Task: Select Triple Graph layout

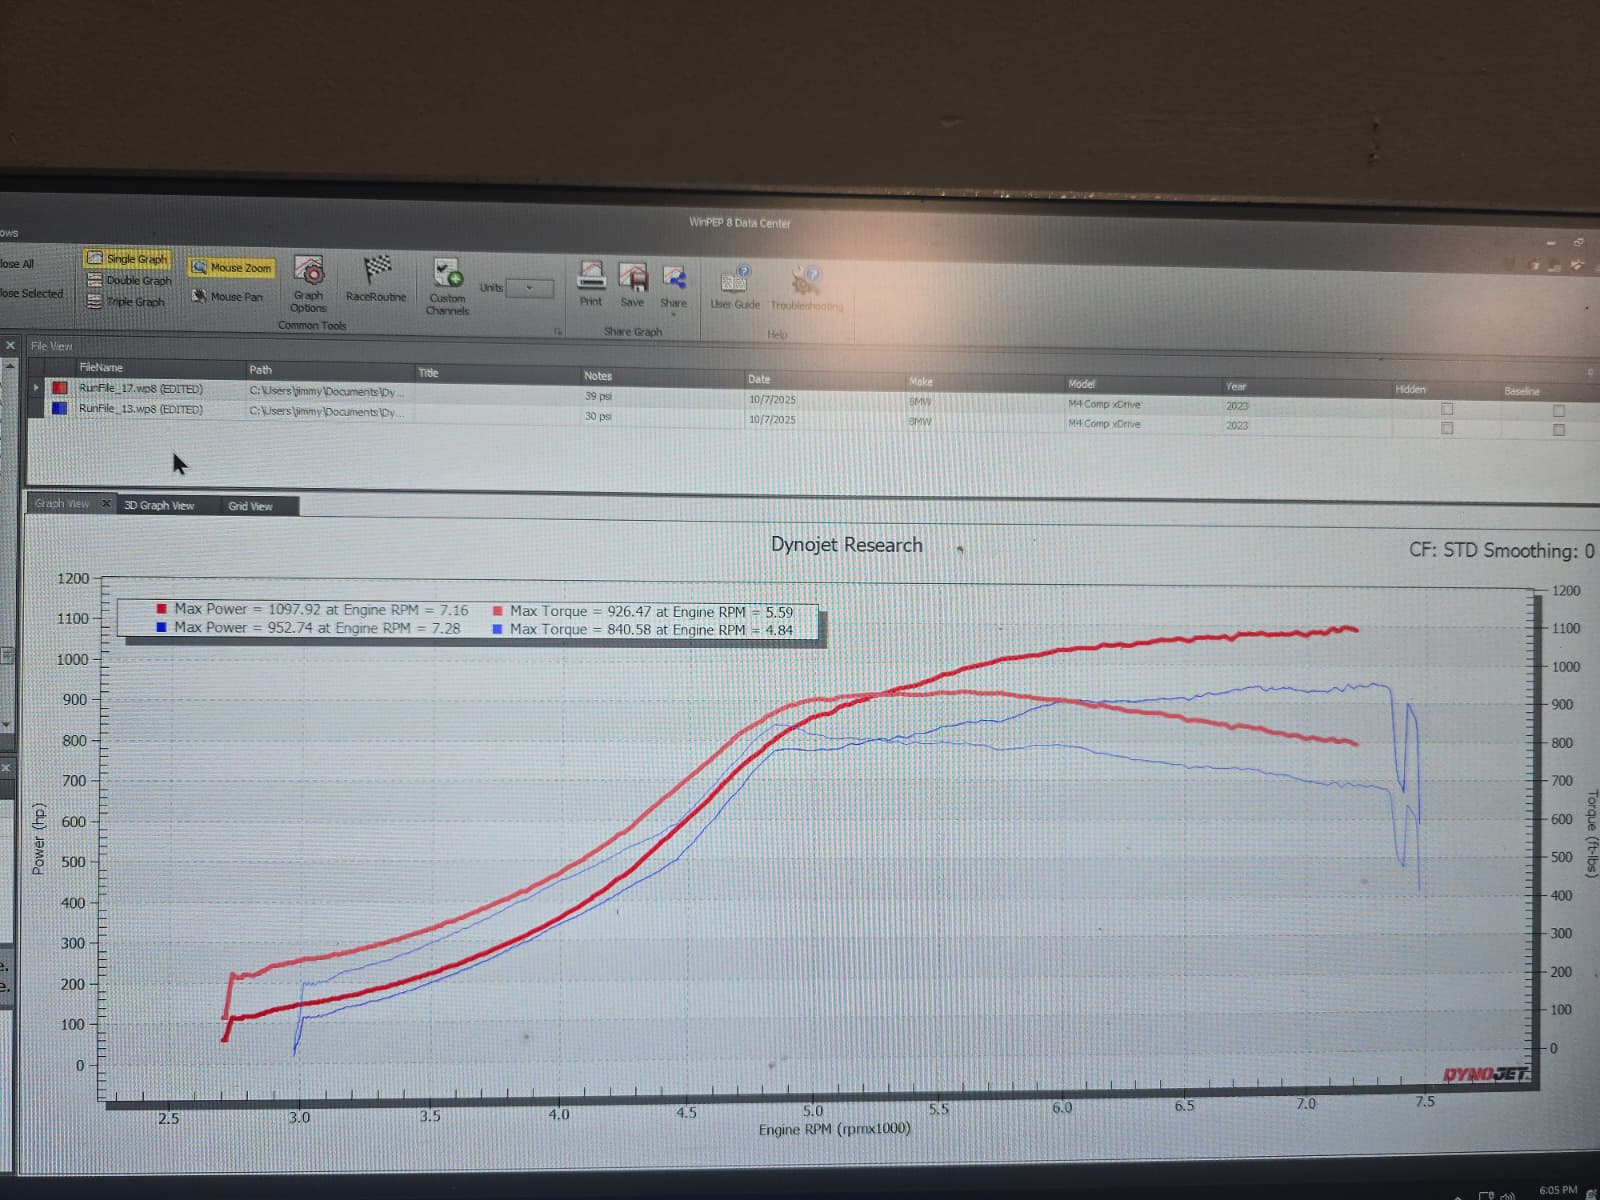Action: [126, 301]
